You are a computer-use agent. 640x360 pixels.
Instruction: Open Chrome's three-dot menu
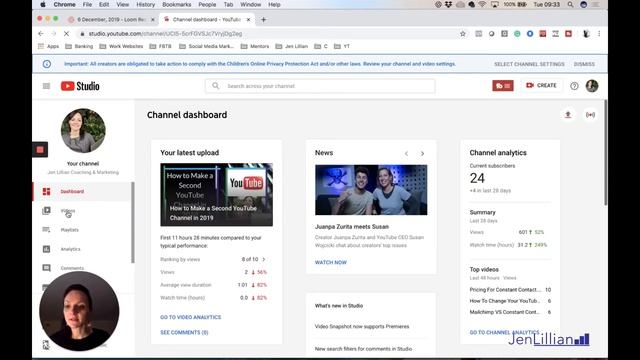pos(599,34)
